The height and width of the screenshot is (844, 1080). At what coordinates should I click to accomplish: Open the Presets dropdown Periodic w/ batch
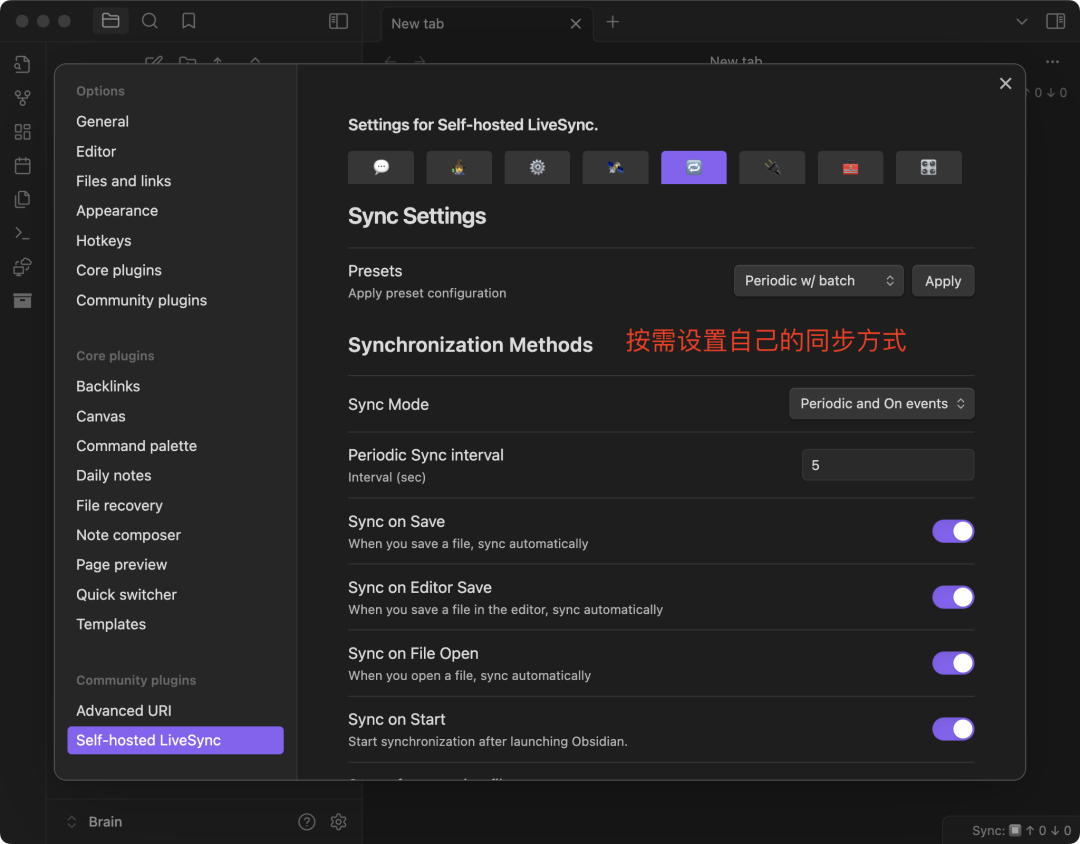point(818,280)
